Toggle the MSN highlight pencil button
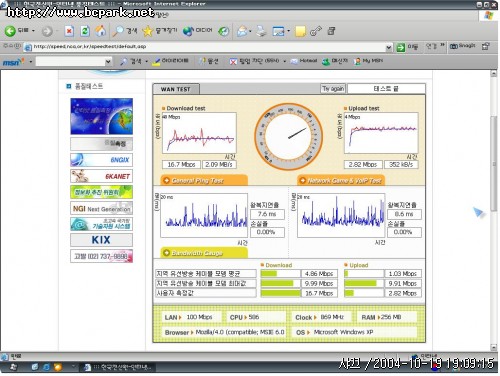 pos(170,61)
